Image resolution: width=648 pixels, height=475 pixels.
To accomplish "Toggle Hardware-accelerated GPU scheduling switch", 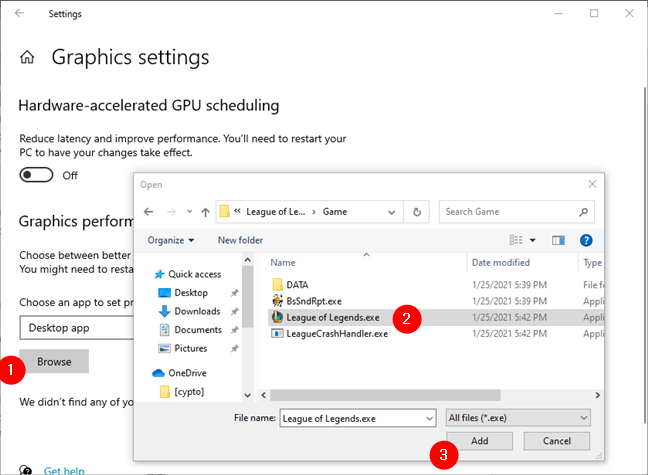I will 36,175.
